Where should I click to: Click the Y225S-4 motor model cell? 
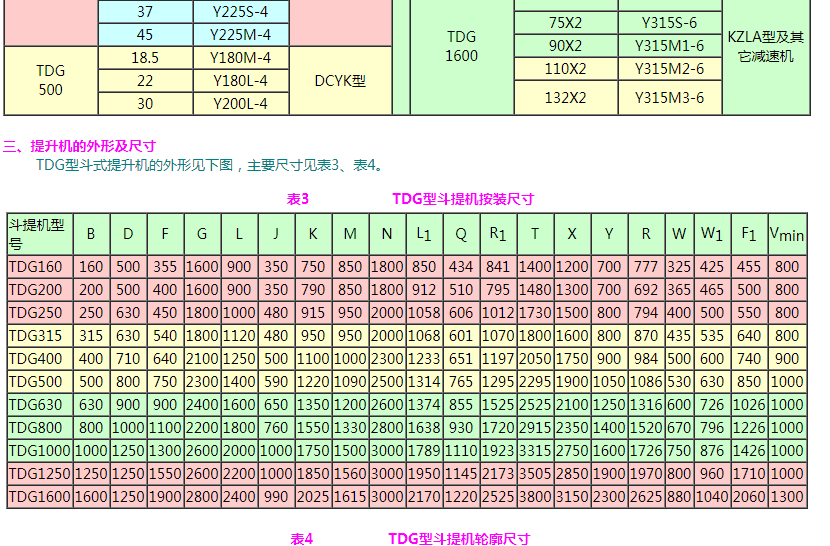click(x=242, y=12)
